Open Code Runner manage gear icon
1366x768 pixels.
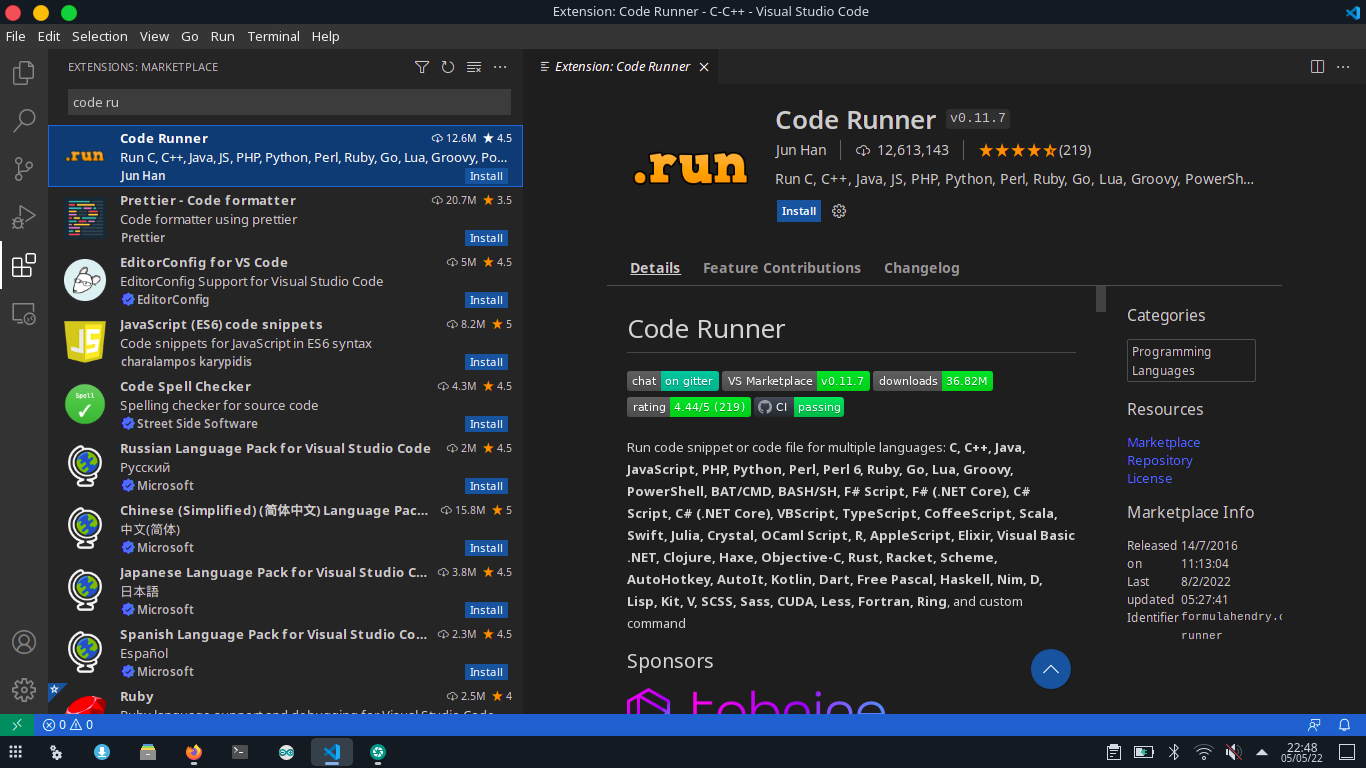coord(839,211)
